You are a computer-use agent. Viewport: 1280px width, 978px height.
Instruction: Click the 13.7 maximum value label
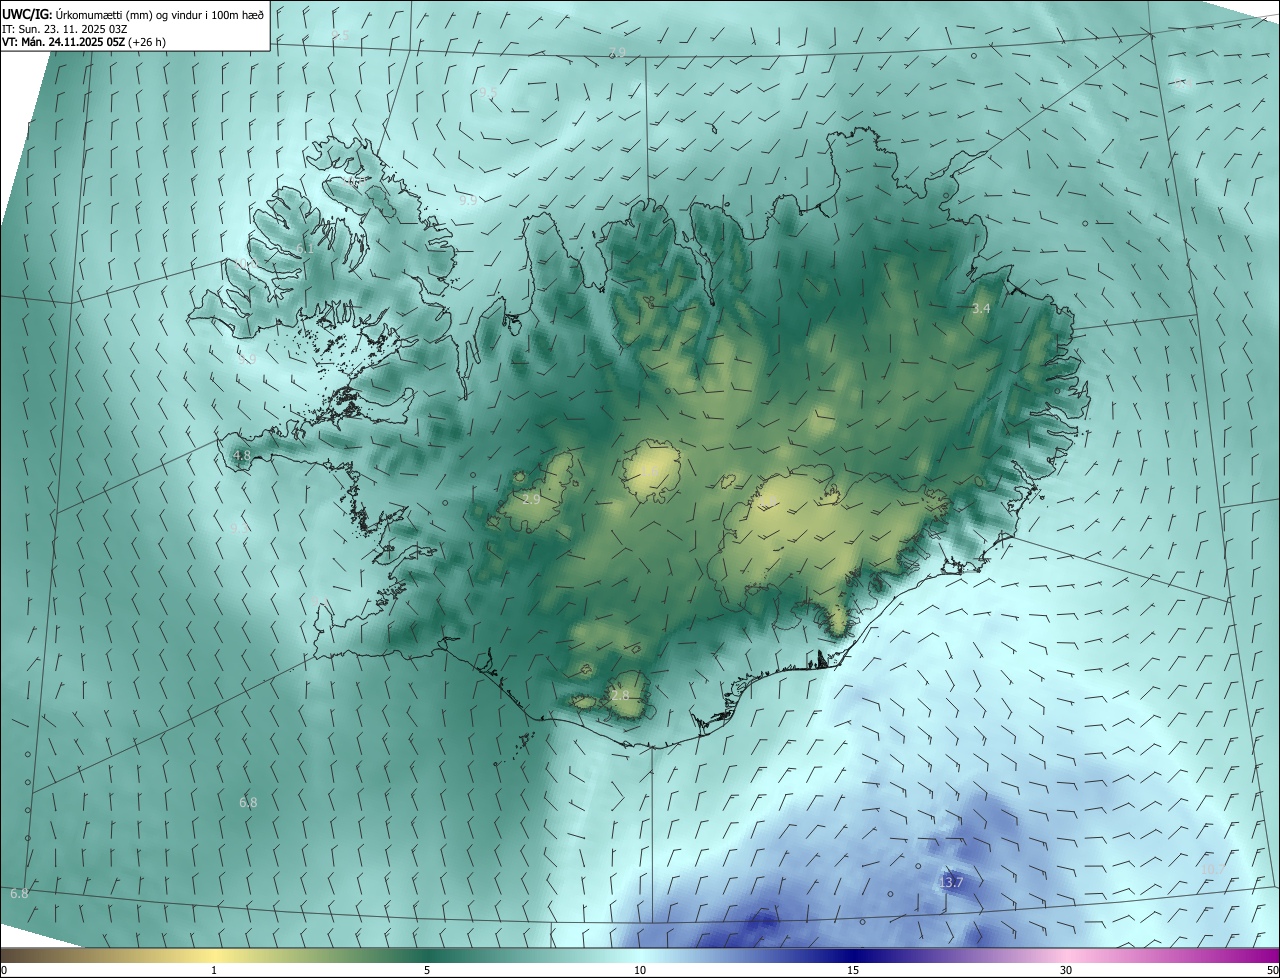[x=951, y=882]
